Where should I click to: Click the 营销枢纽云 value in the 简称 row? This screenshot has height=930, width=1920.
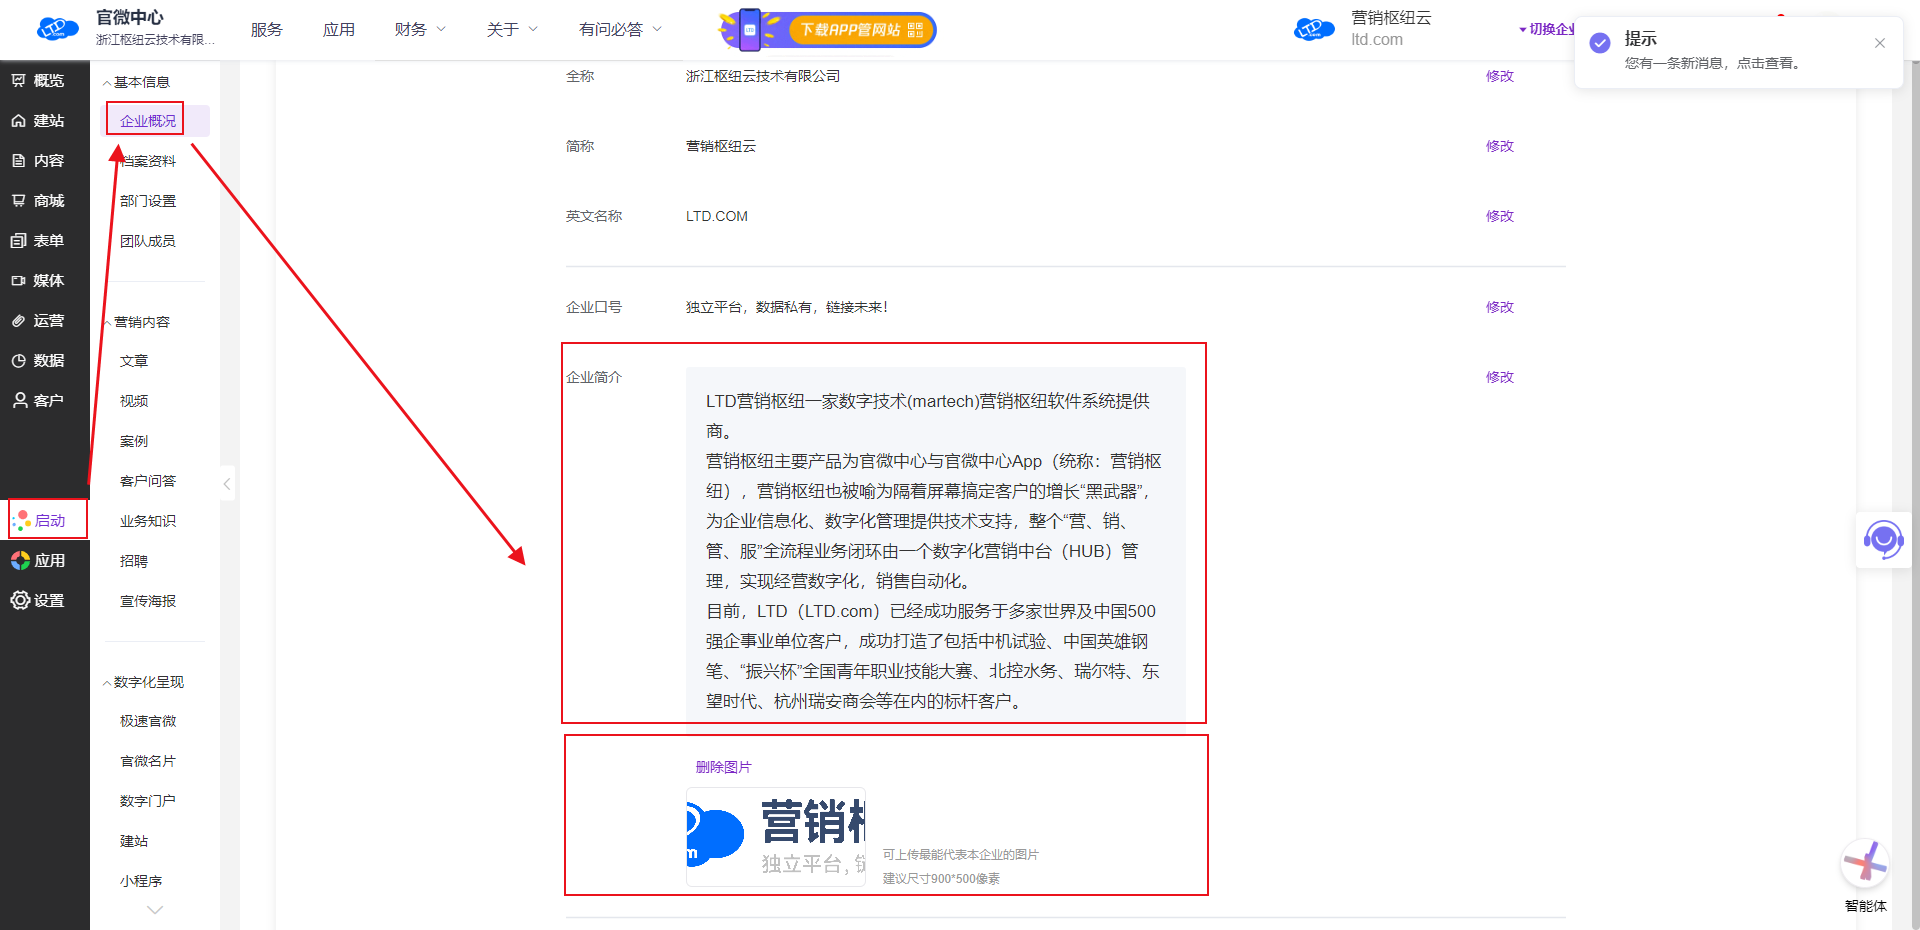721,146
